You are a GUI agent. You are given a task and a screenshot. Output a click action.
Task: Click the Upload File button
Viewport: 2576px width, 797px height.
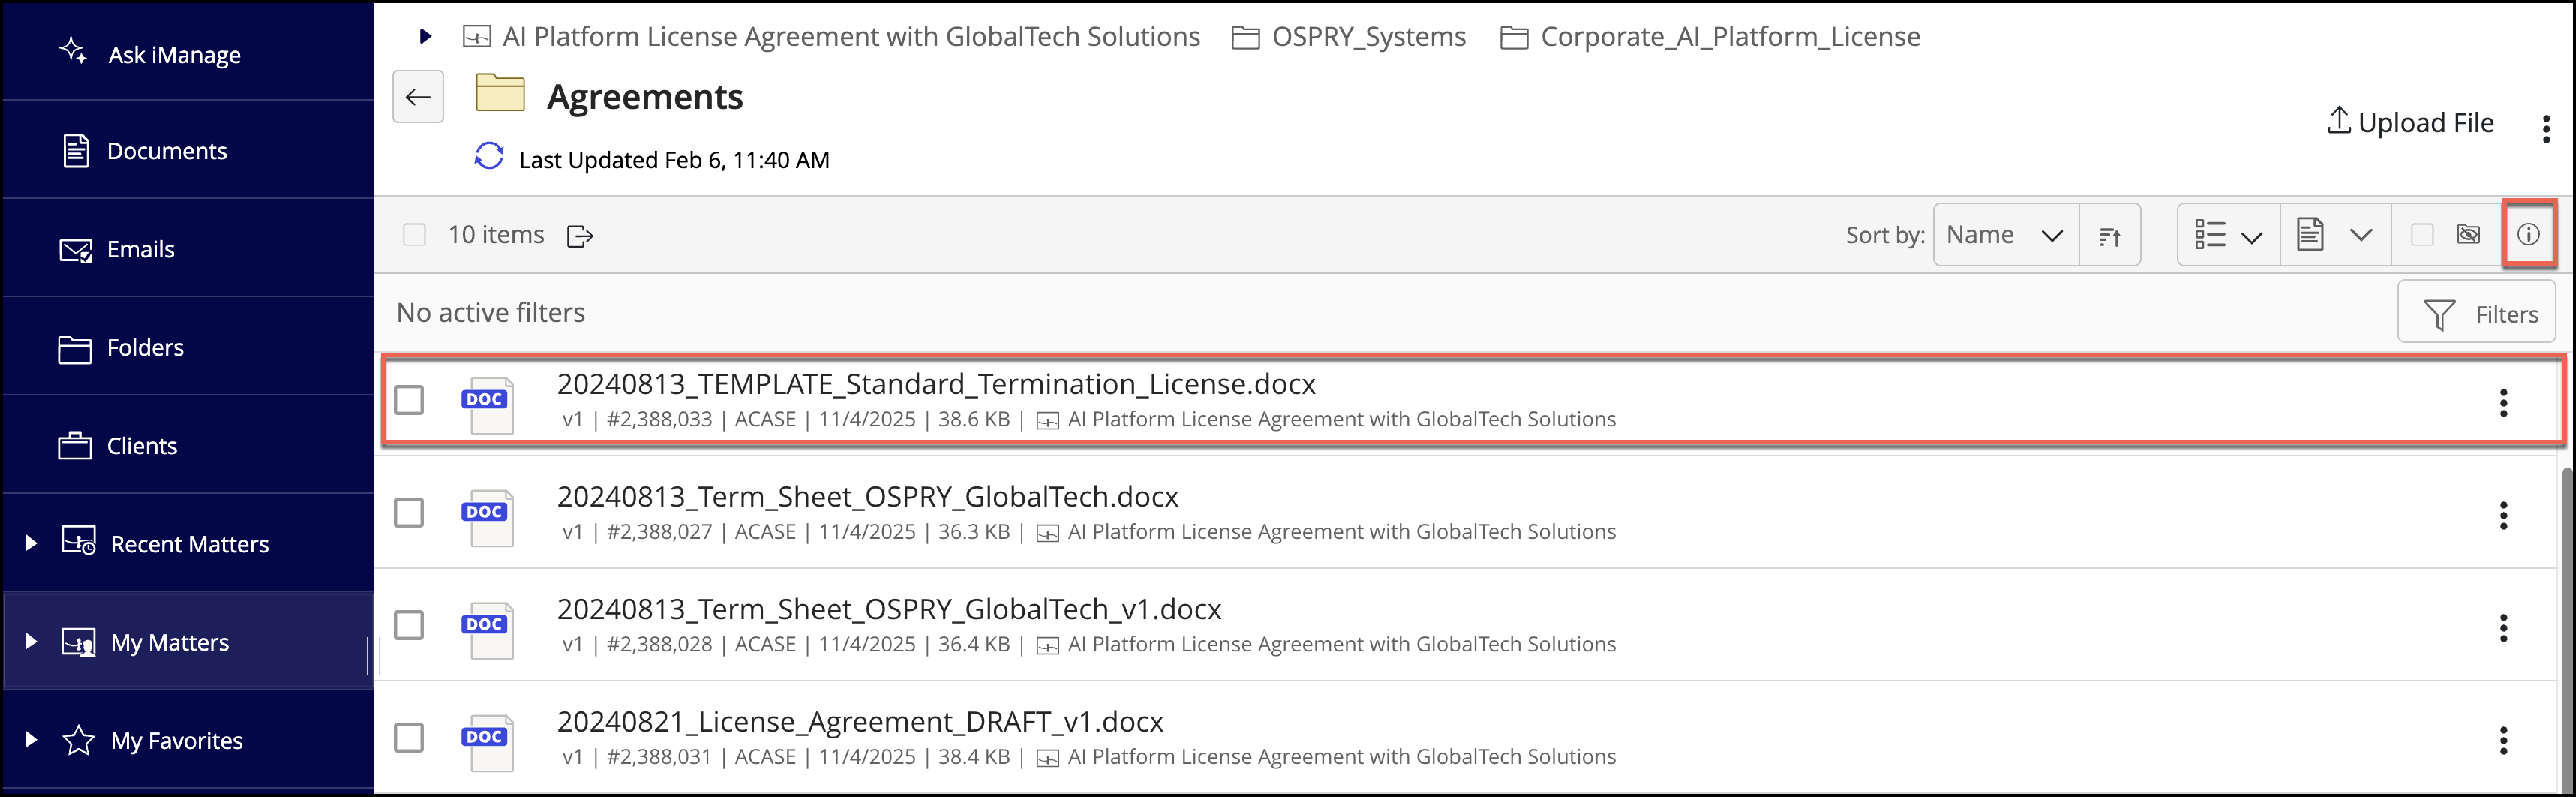2410,123
